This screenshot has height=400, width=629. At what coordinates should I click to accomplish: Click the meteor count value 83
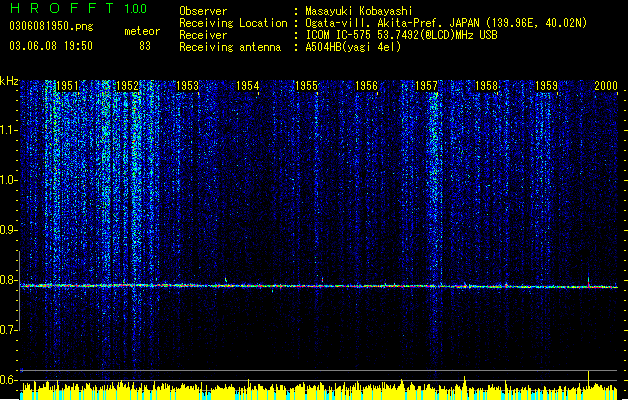pyautogui.click(x=145, y=46)
